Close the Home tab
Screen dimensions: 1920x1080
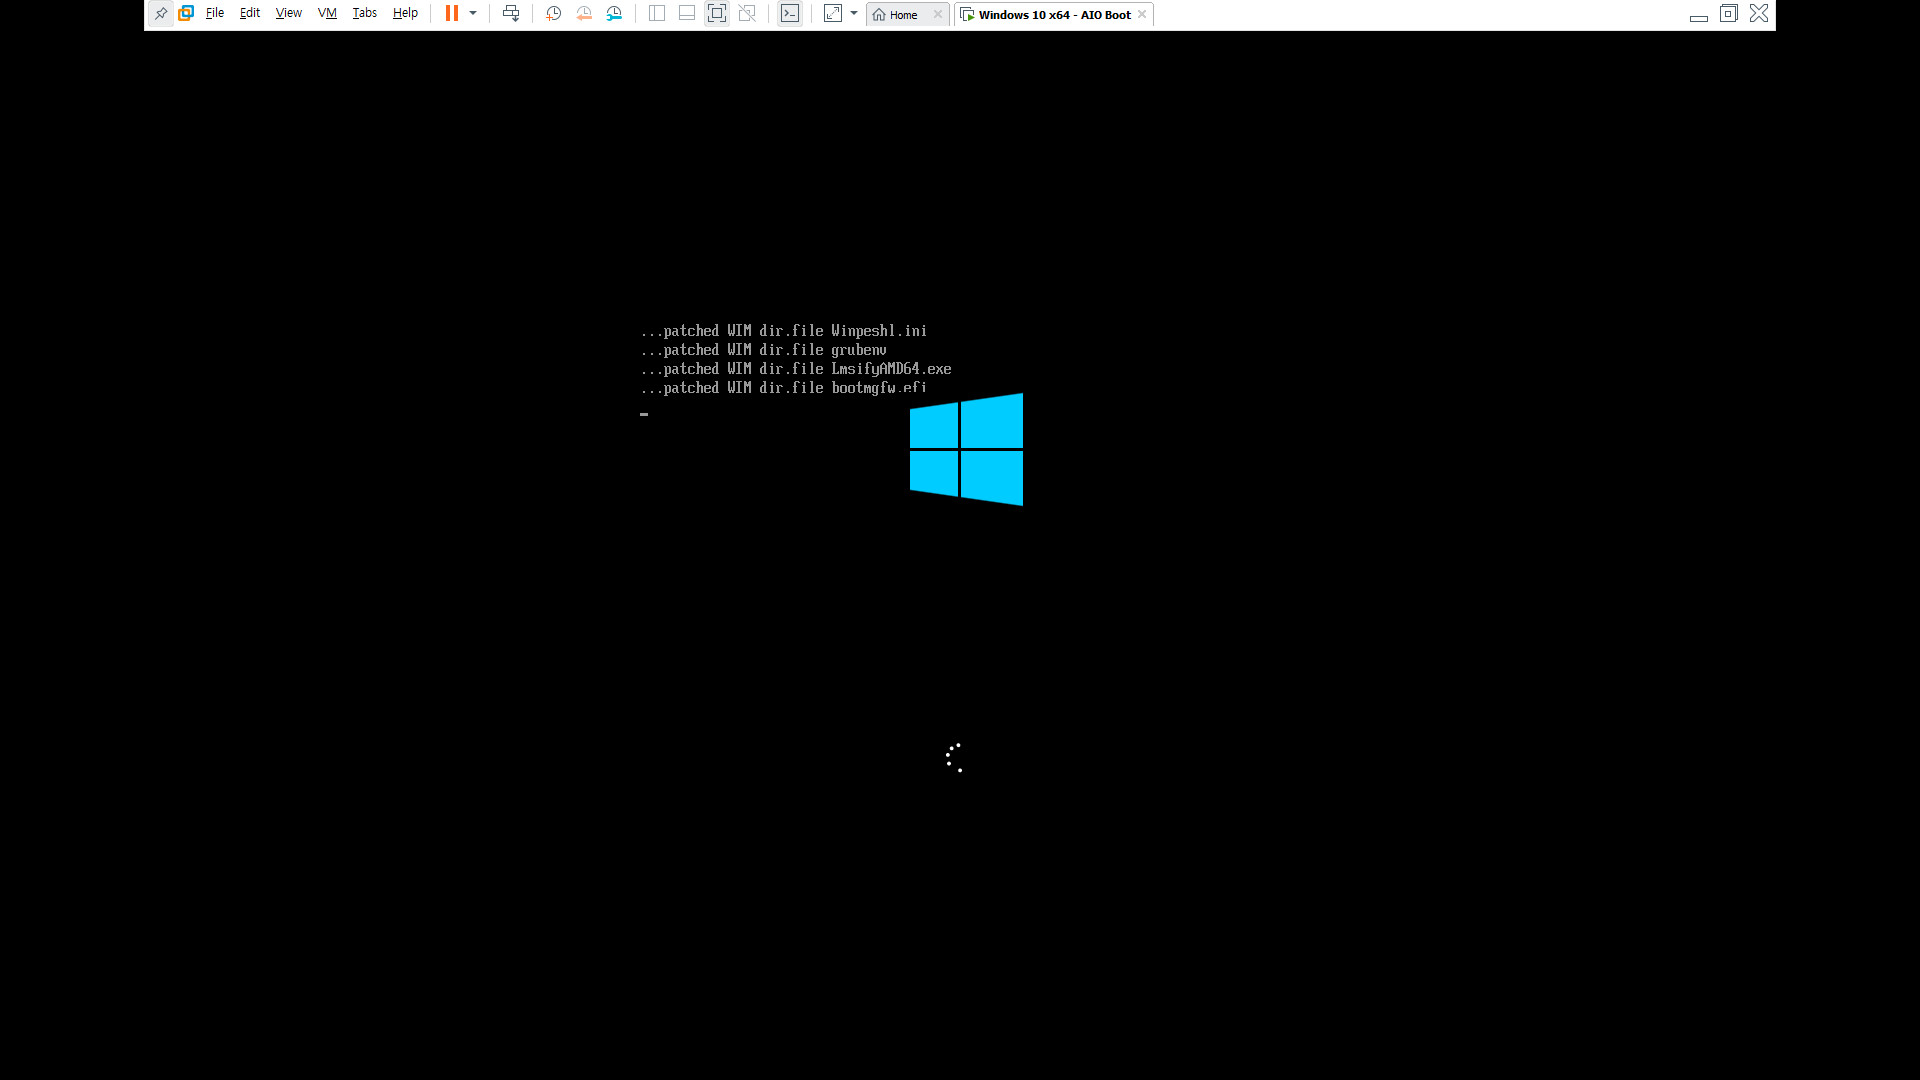pyautogui.click(x=938, y=15)
